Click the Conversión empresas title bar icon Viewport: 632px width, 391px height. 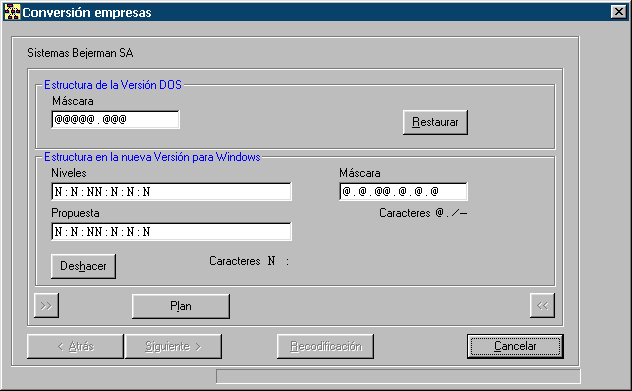pos(12,12)
